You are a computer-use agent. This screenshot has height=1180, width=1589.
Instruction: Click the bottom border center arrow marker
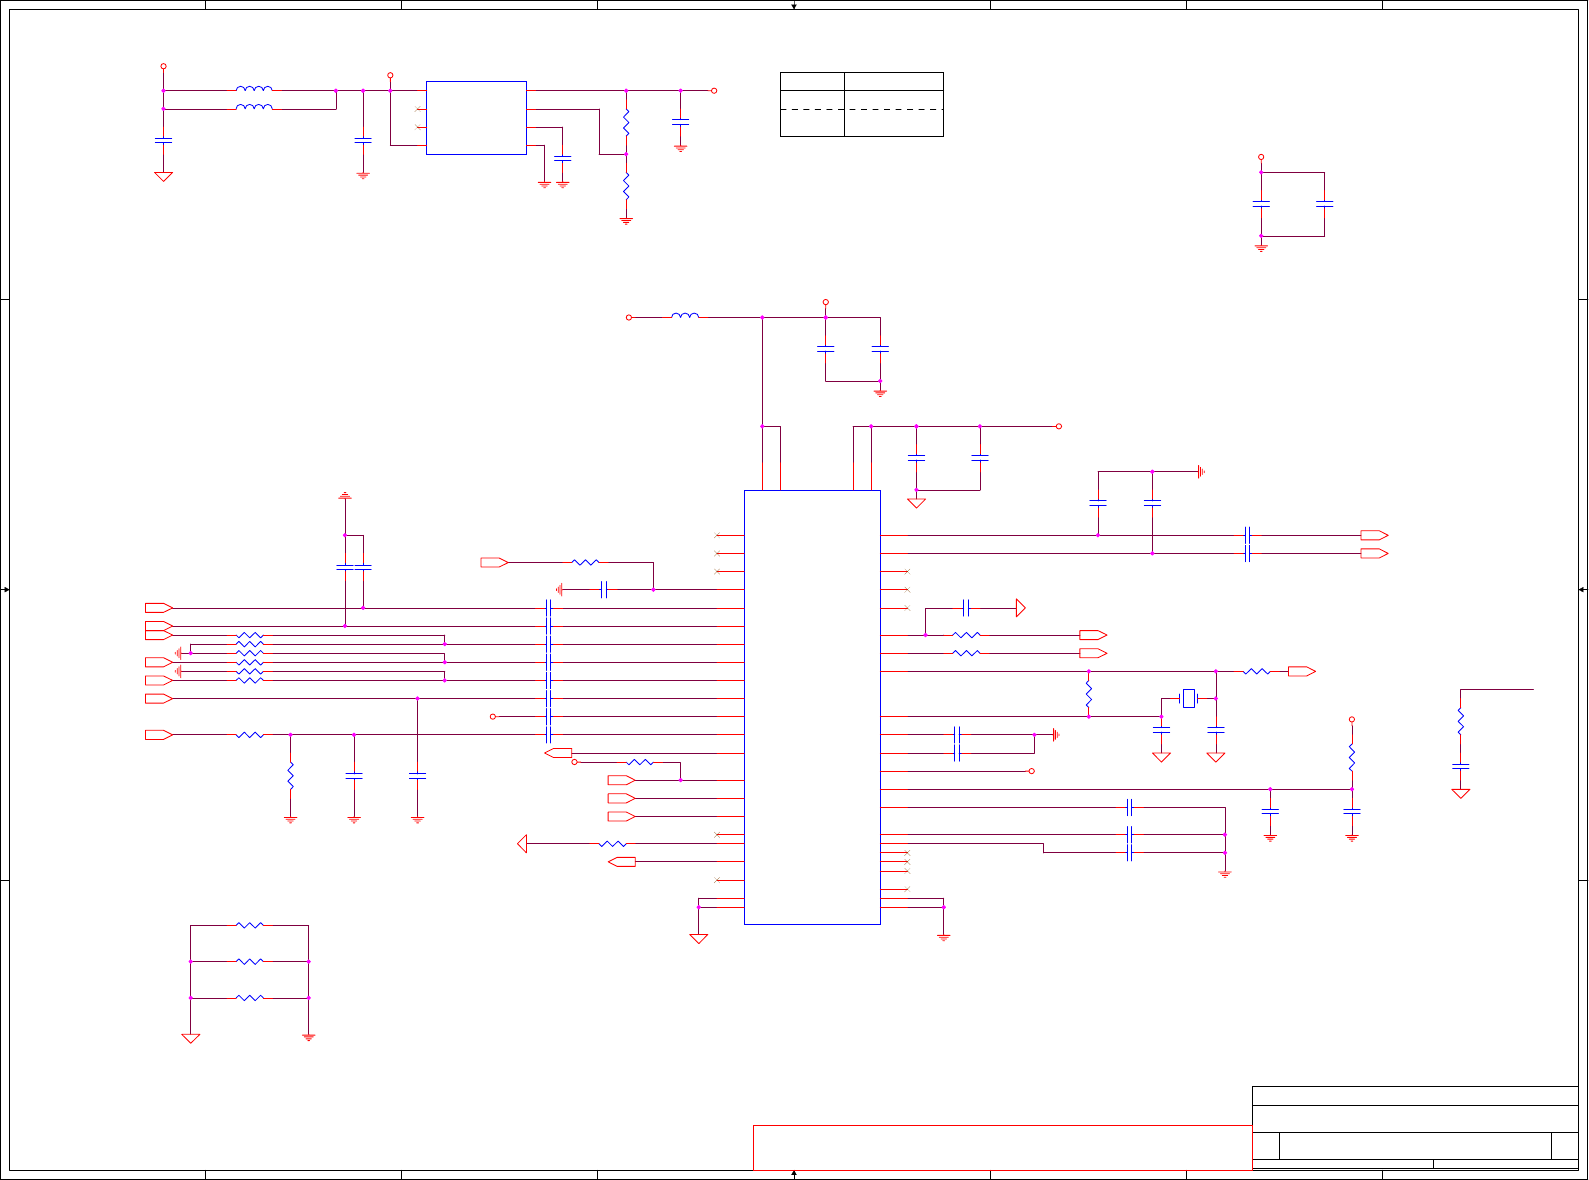tap(794, 1174)
